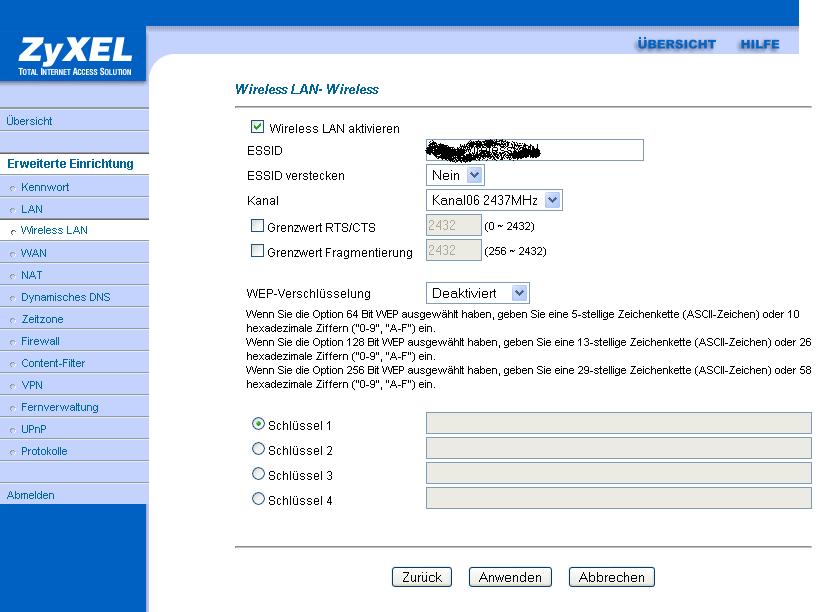Viewport: 826px width, 612px height.
Task: Click RTS/CTS value field 2432
Action: (454, 225)
